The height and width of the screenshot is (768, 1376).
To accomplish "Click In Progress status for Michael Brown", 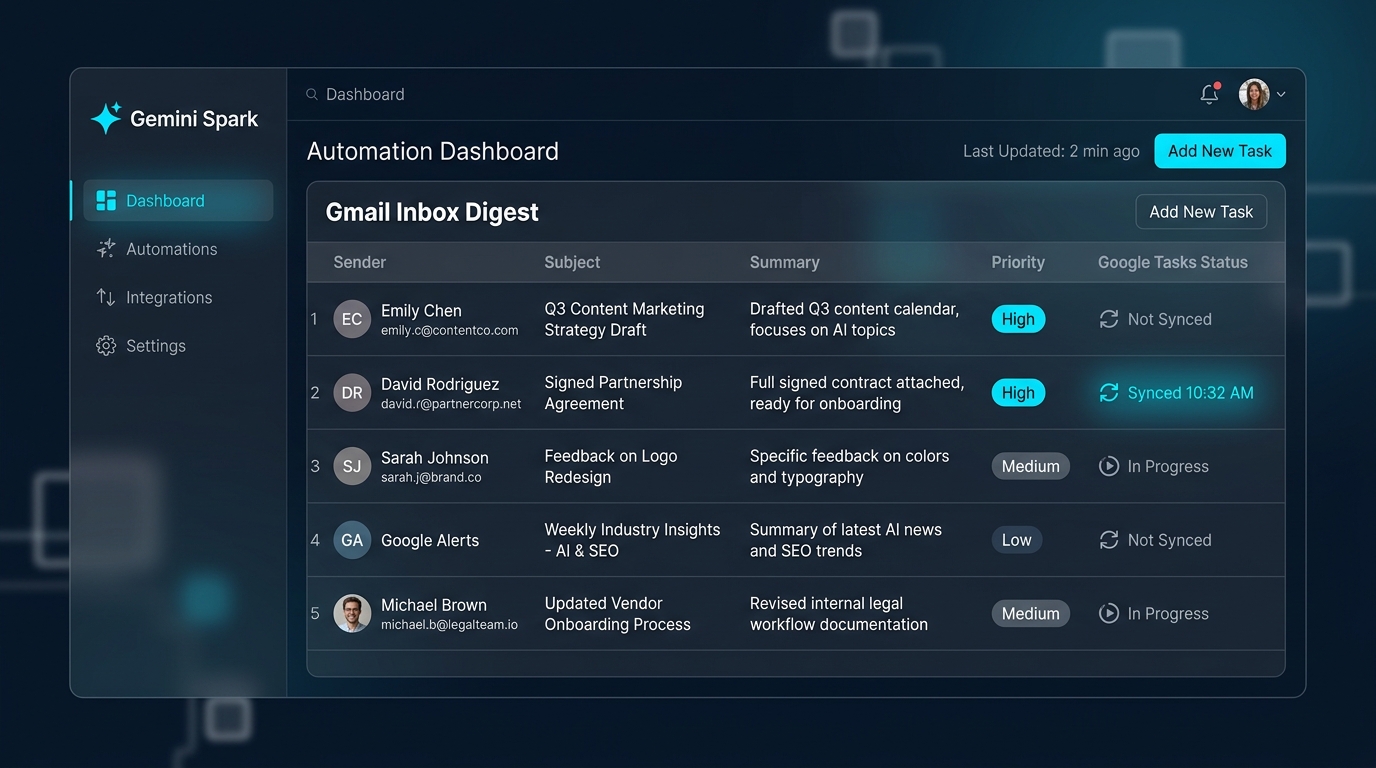I will pyautogui.click(x=1154, y=613).
